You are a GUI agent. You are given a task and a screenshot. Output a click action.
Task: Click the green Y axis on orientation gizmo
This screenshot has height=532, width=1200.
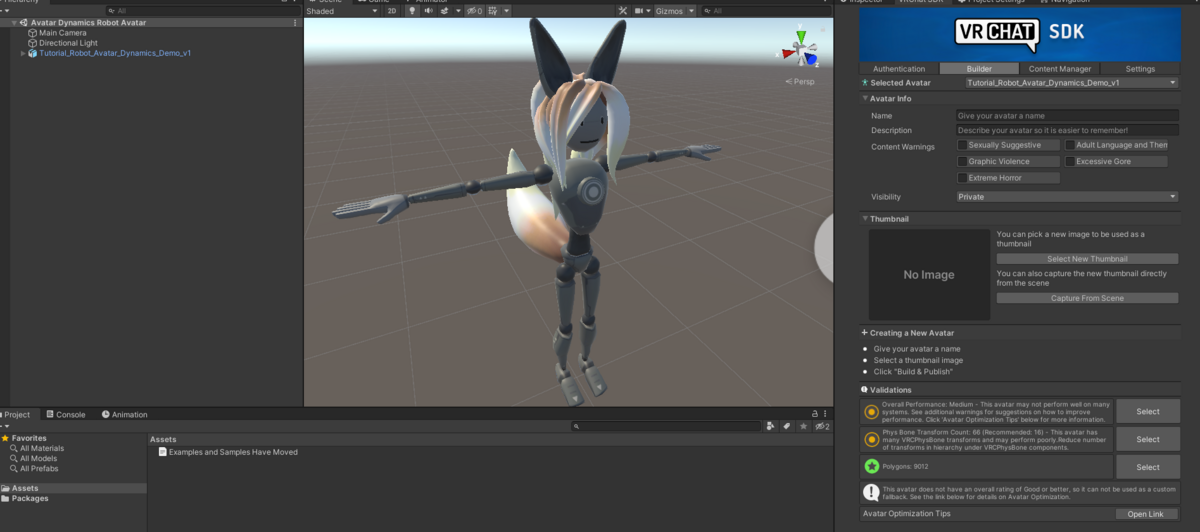coord(801,36)
